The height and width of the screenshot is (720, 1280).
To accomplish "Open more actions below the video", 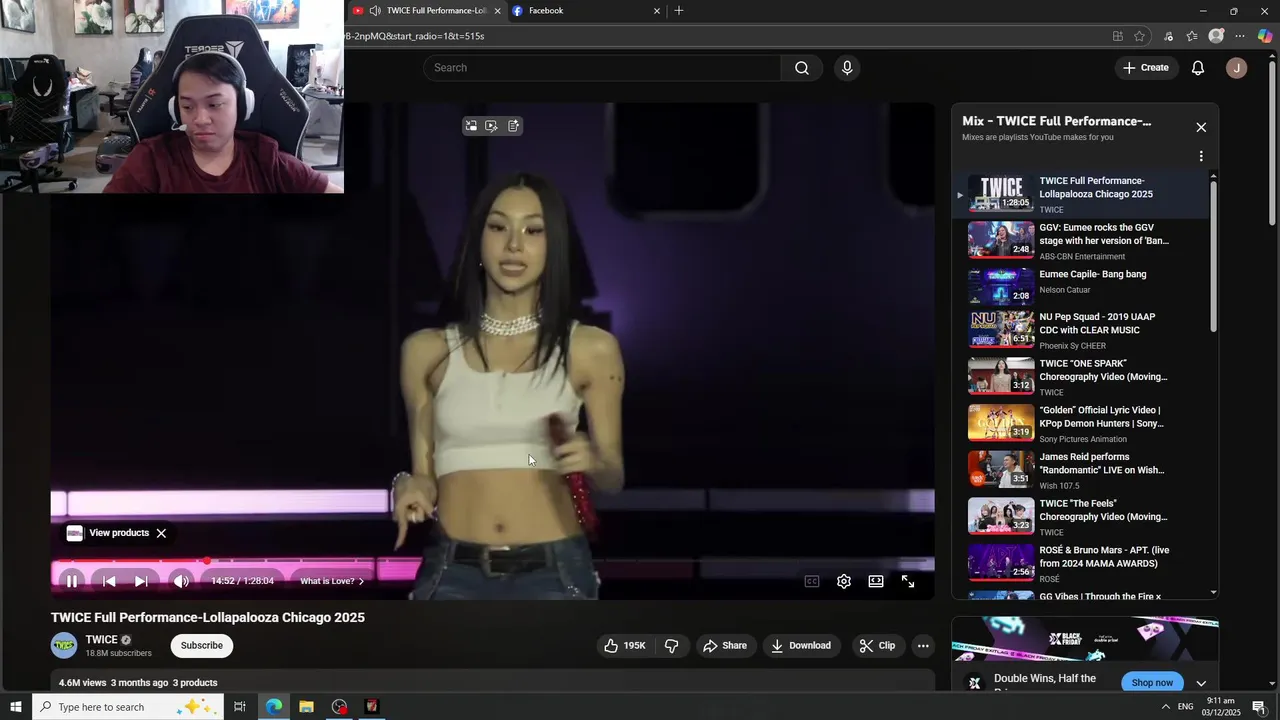I will [923, 646].
